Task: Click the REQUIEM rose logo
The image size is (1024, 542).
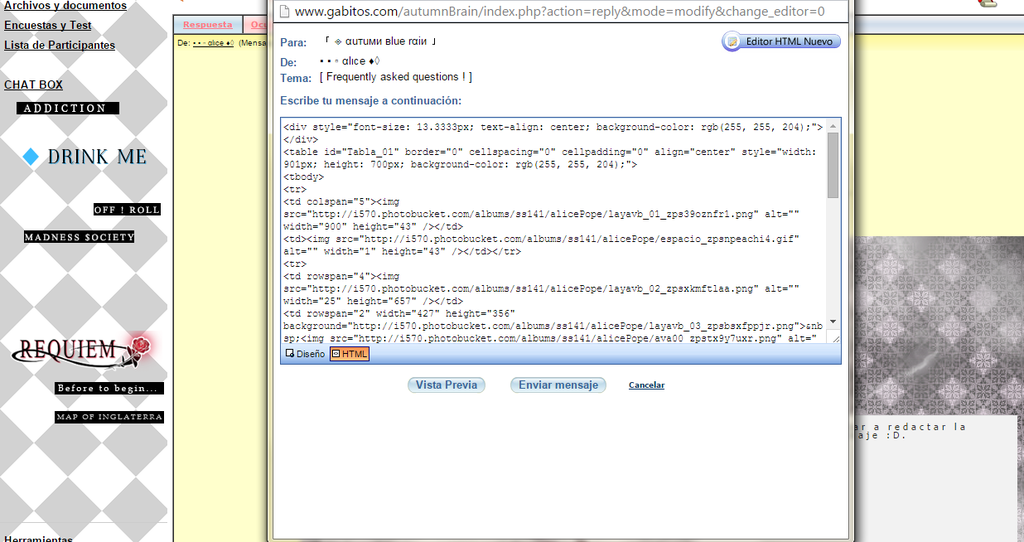Action: (x=85, y=350)
